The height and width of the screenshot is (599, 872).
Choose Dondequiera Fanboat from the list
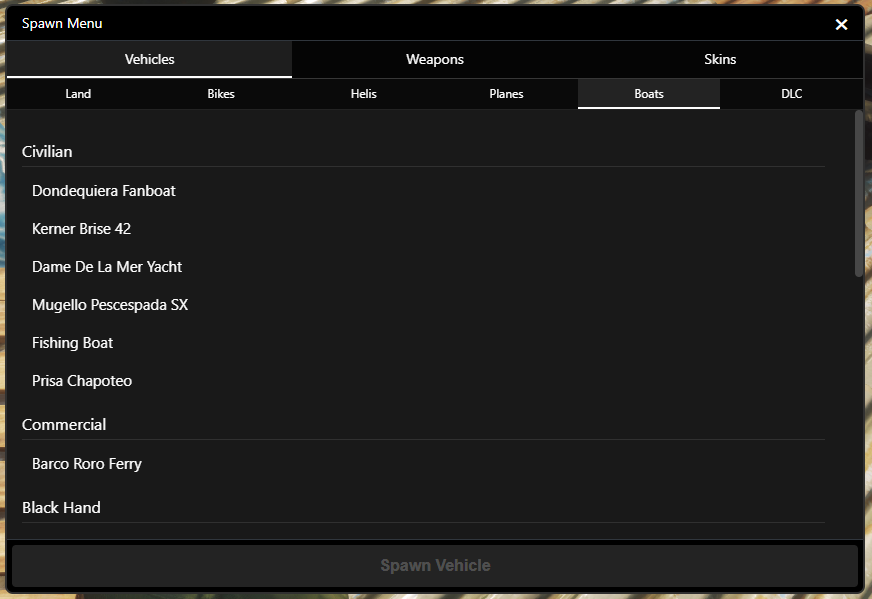click(x=104, y=191)
